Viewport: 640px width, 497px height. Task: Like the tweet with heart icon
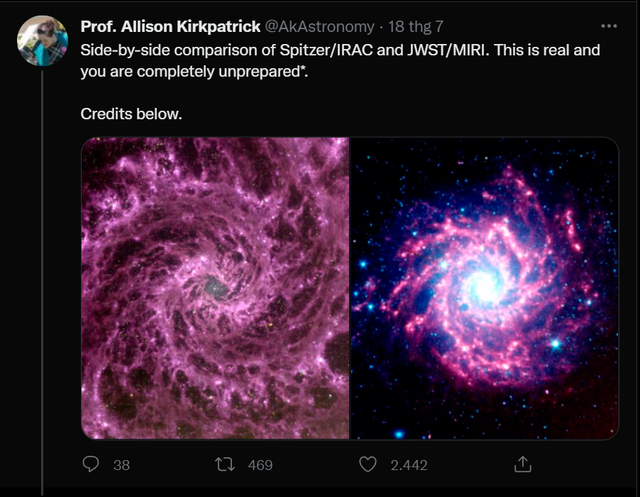click(368, 464)
